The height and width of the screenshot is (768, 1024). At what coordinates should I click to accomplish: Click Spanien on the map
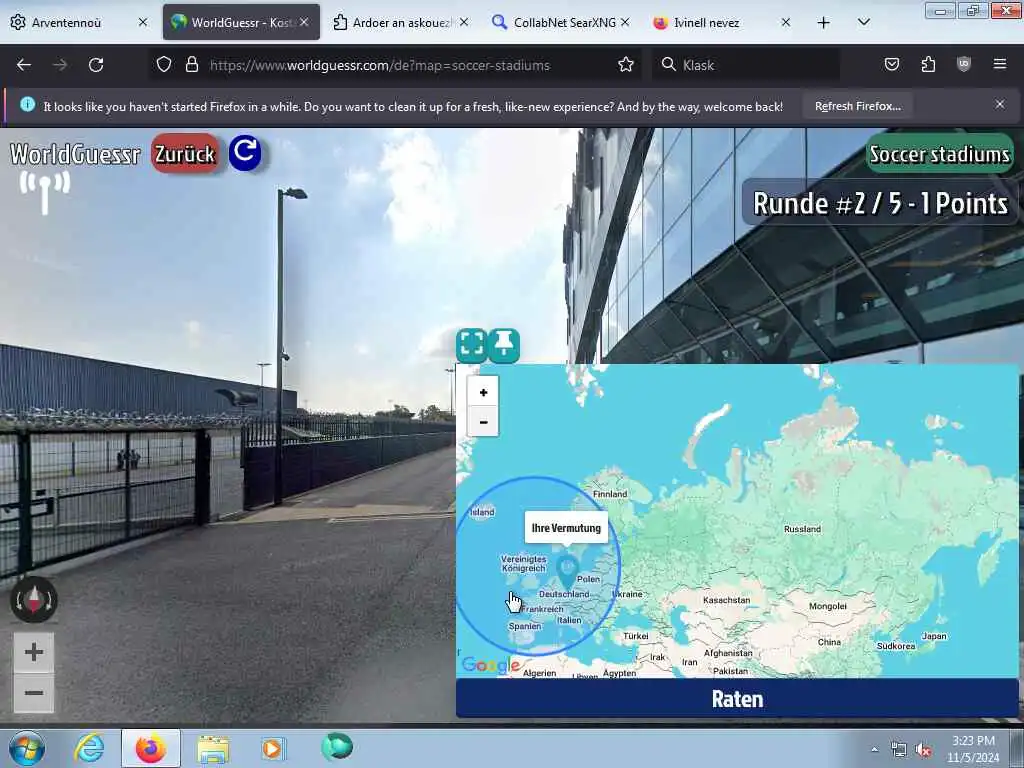524,626
